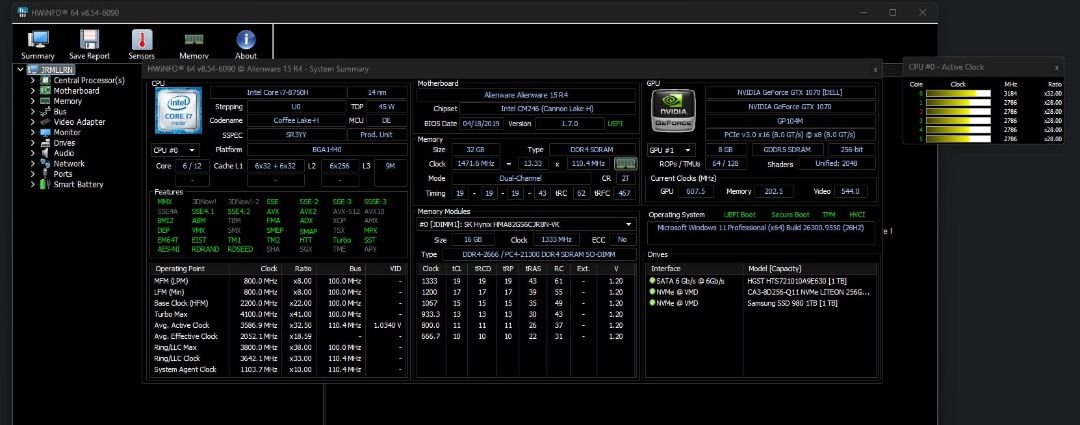Open the memory module #0 [JDIMM1] dropdown
This screenshot has height=425, width=1080.
(x=526, y=225)
